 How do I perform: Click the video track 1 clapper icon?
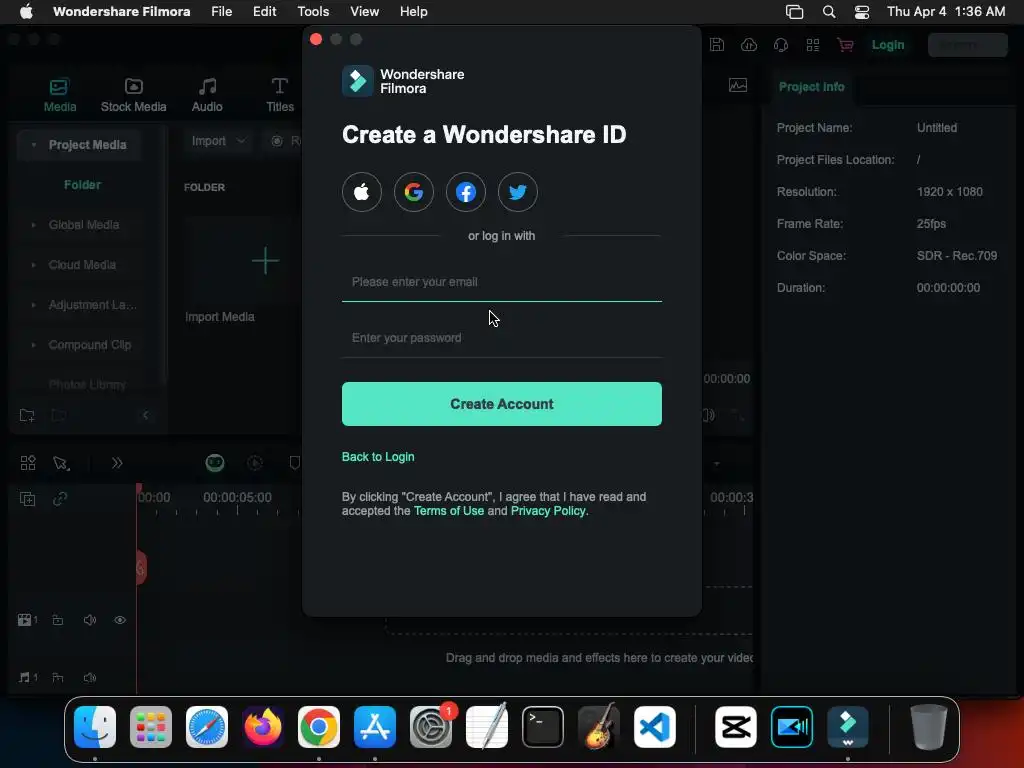pos(24,620)
